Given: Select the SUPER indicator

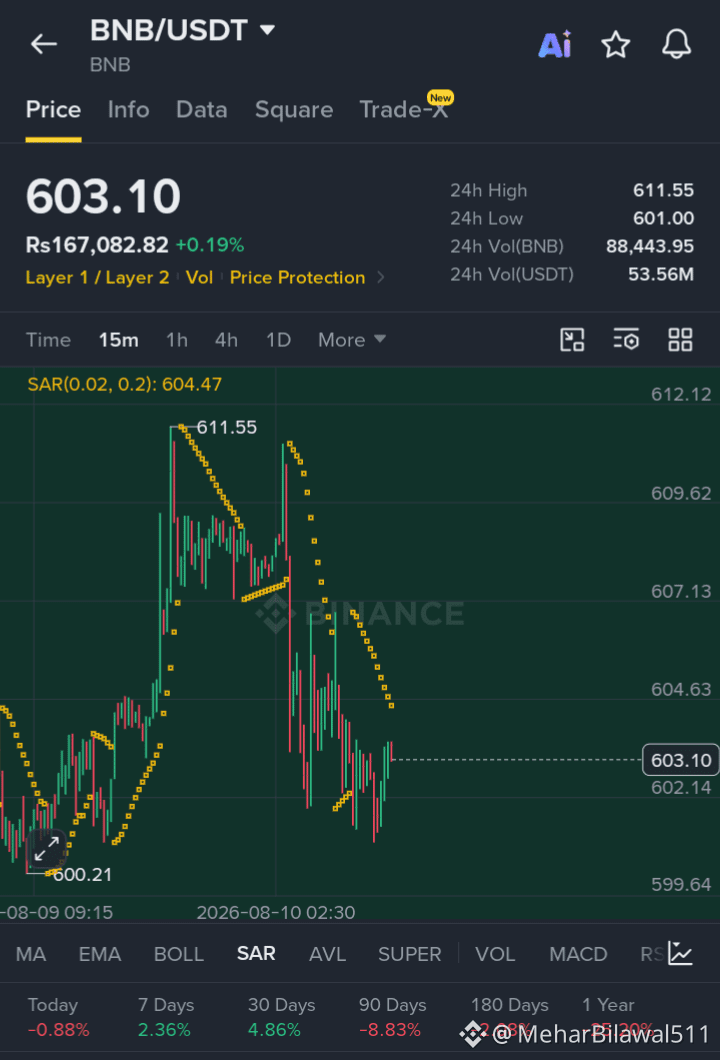Looking at the screenshot, I should coord(410,954).
